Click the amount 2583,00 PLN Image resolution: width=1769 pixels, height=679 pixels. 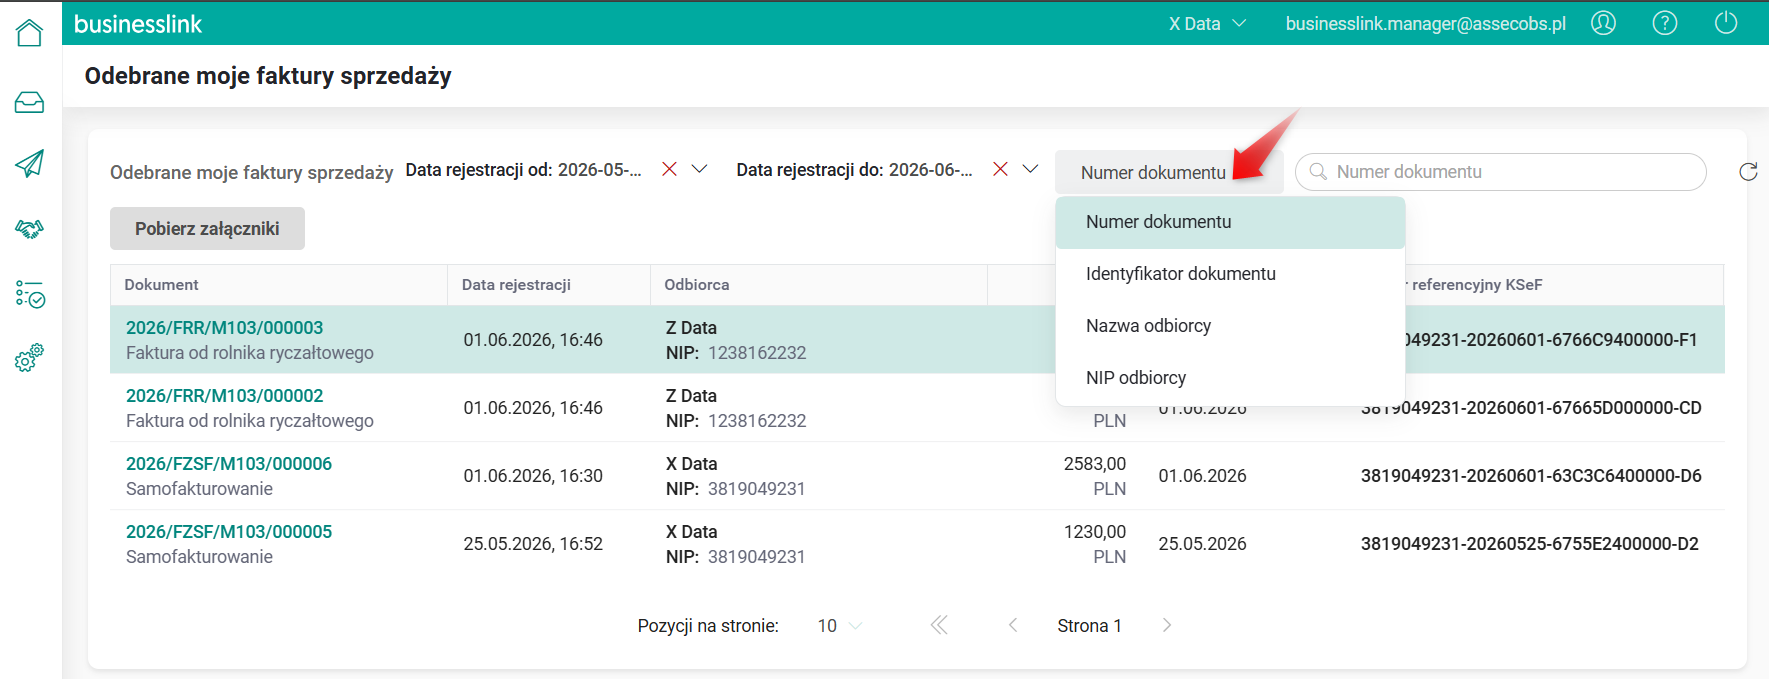click(1095, 476)
